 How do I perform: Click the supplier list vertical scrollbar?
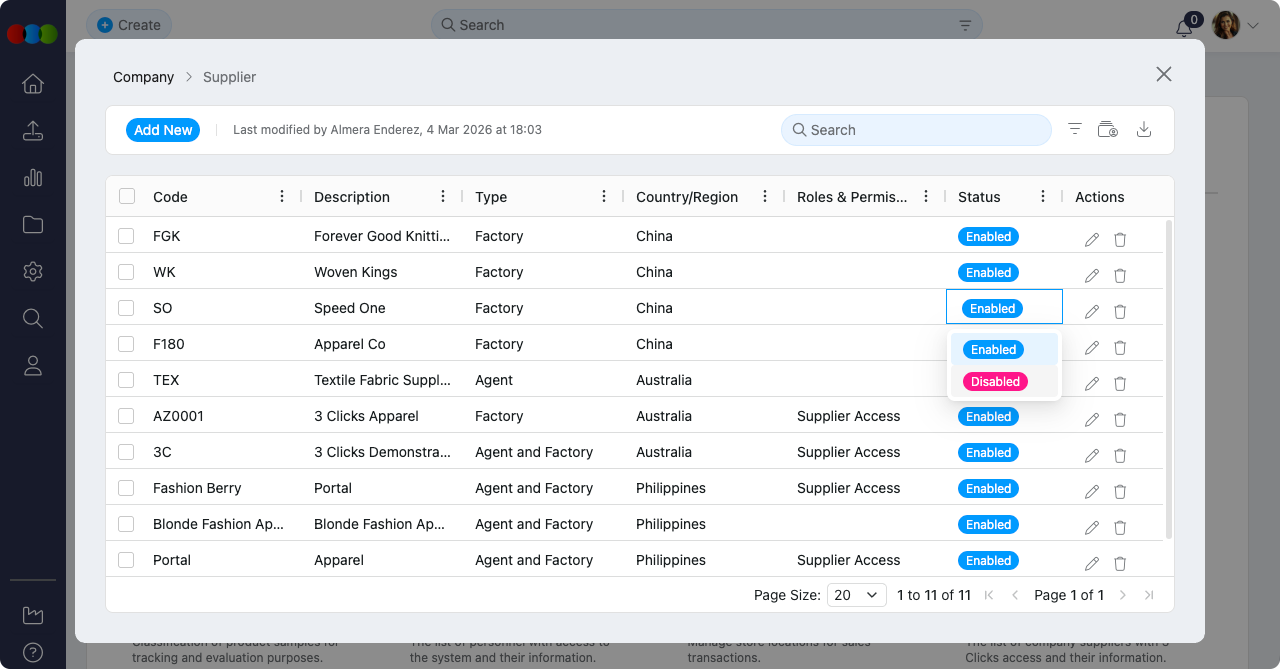click(x=1168, y=380)
